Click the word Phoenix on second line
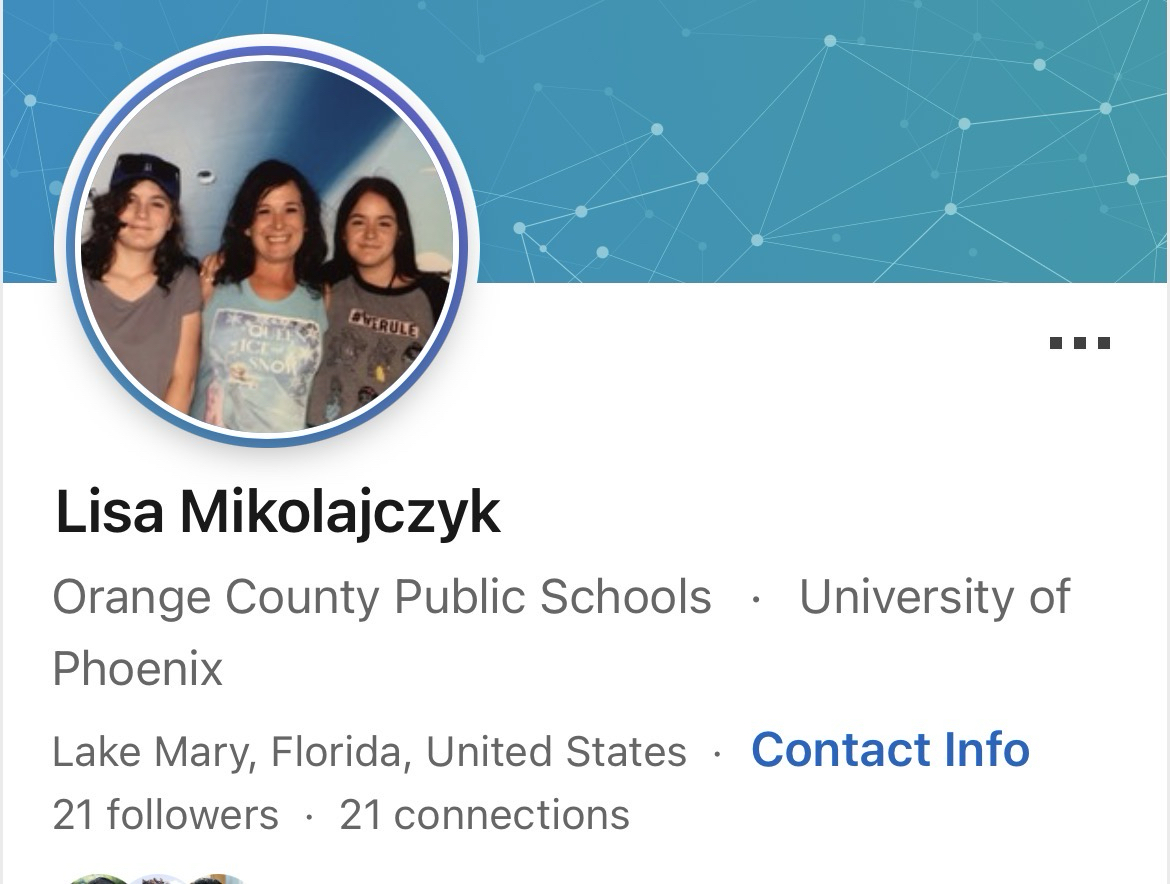 (137, 668)
